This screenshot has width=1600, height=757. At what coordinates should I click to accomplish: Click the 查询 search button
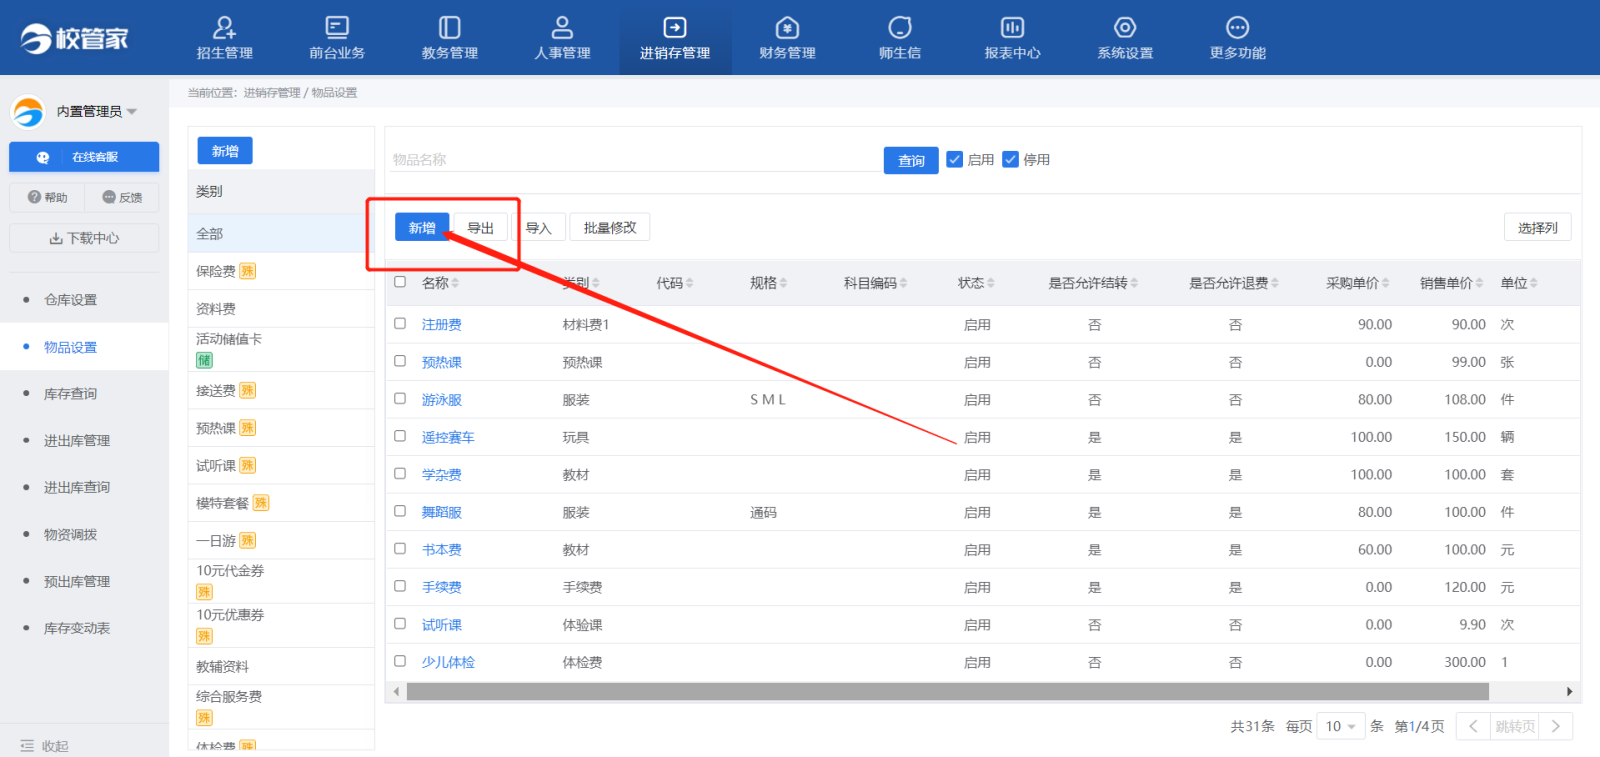click(911, 160)
